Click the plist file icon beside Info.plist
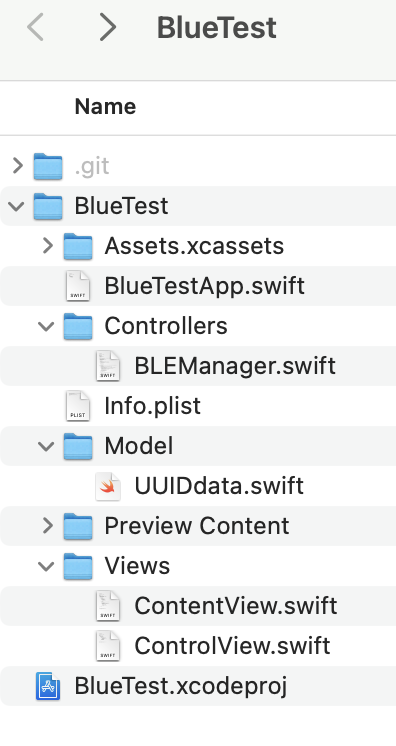 78,406
